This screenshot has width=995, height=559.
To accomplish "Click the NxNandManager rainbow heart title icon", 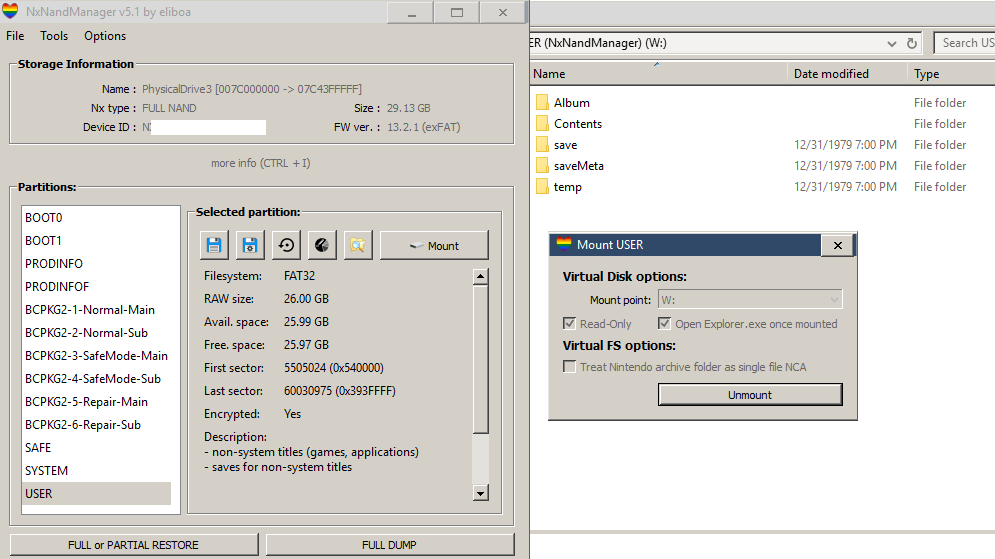I will [x=10, y=11].
